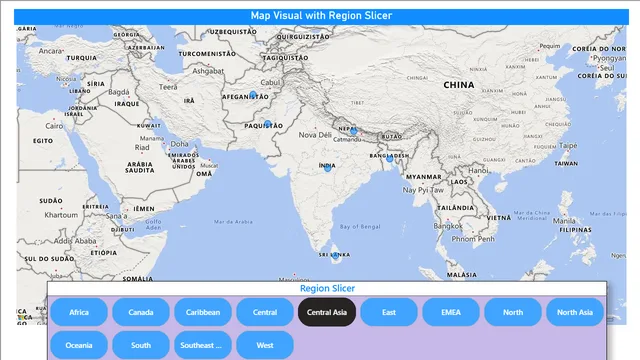The image size is (640, 360).
Task: Deselect the Central Asia slicer button
Action: tap(327, 312)
